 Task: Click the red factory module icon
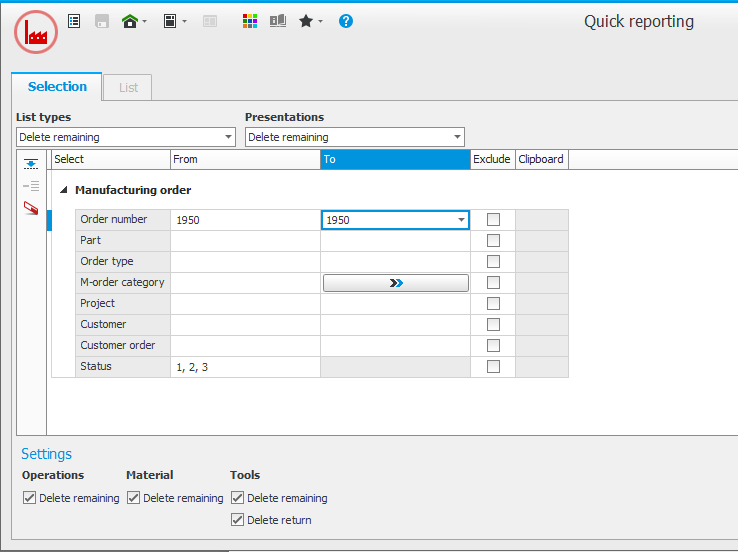point(36,32)
